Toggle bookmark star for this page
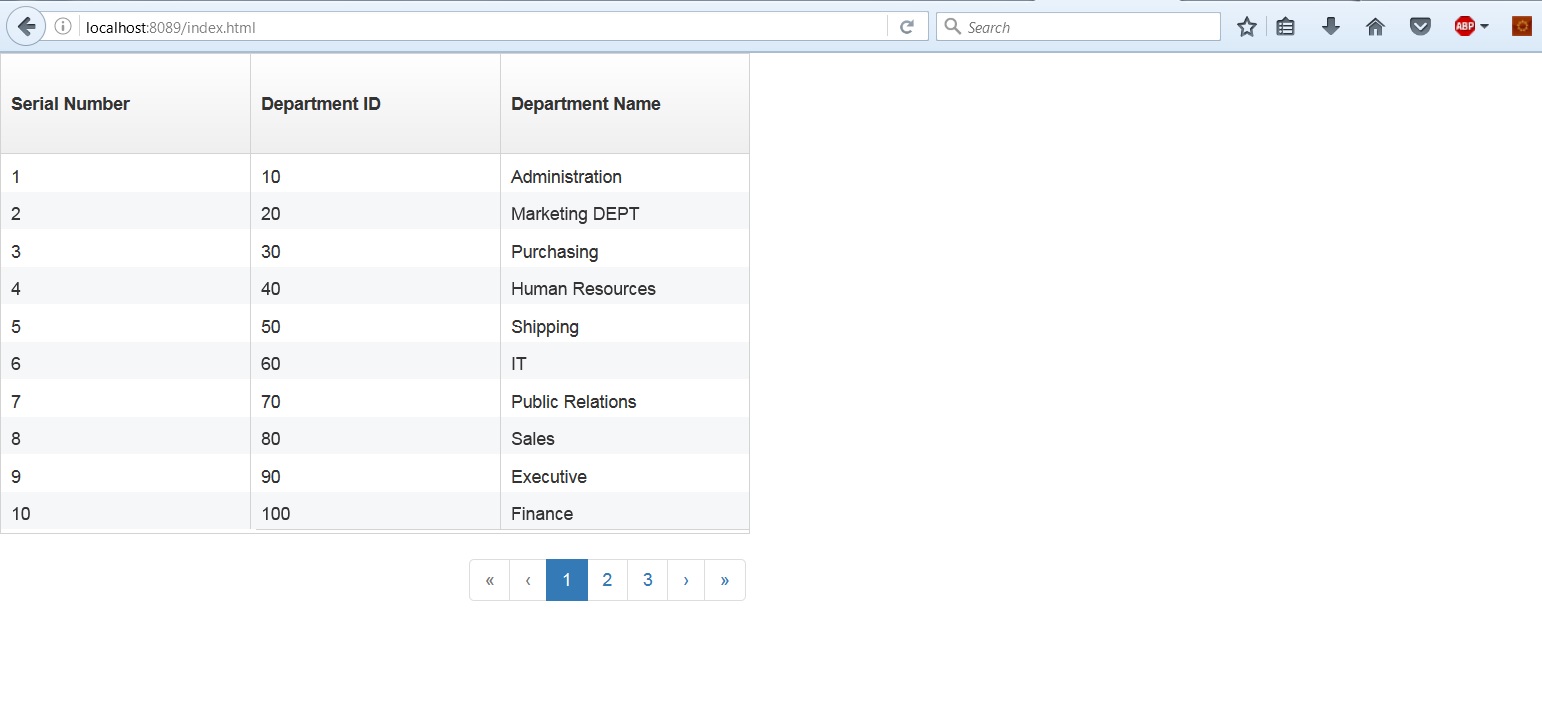The height and width of the screenshot is (714, 1542). 1246,26
